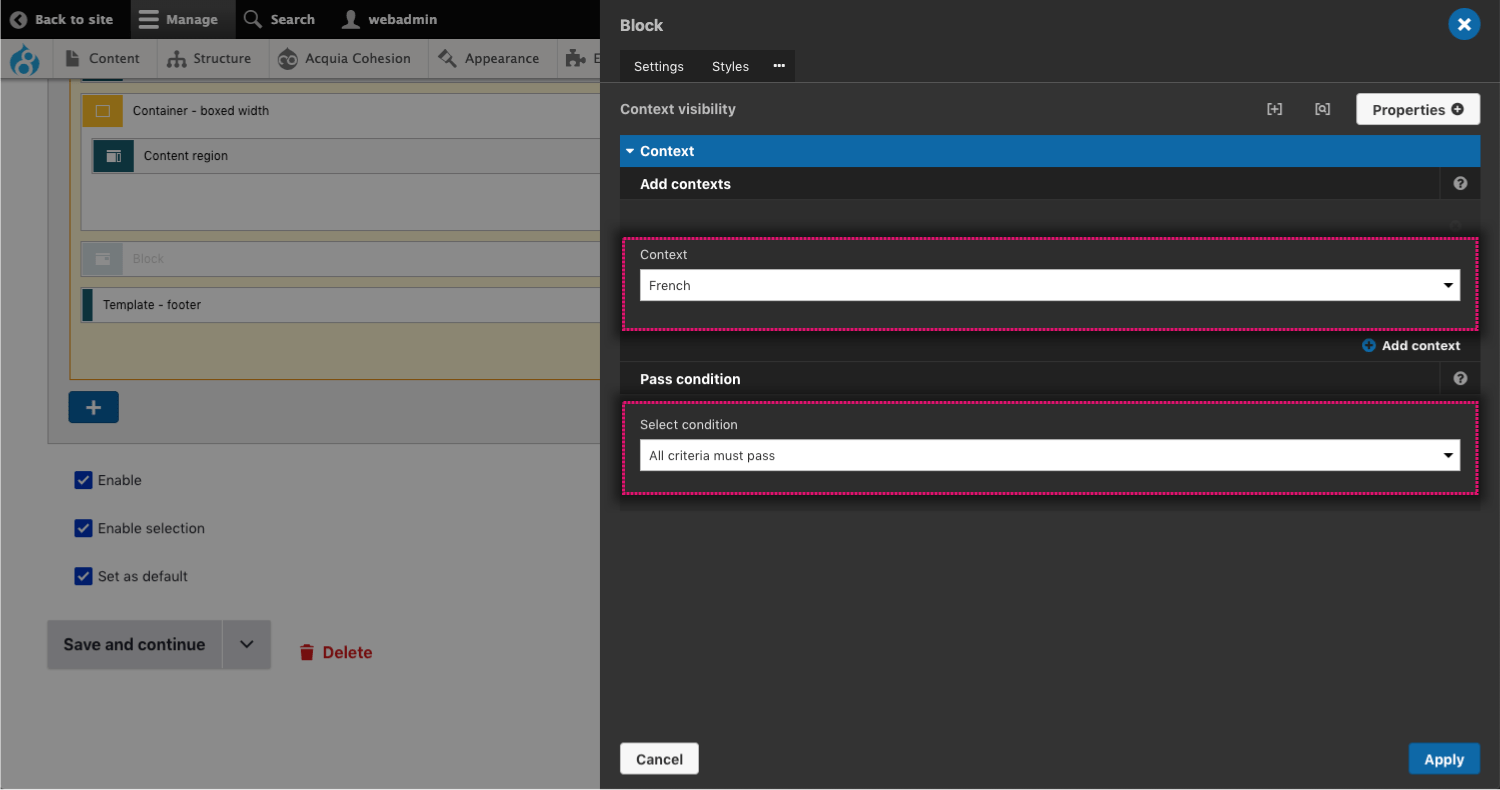Viewport: 1500px width, 790px height.
Task: Click the Drupal logo icon
Action: (x=24, y=60)
